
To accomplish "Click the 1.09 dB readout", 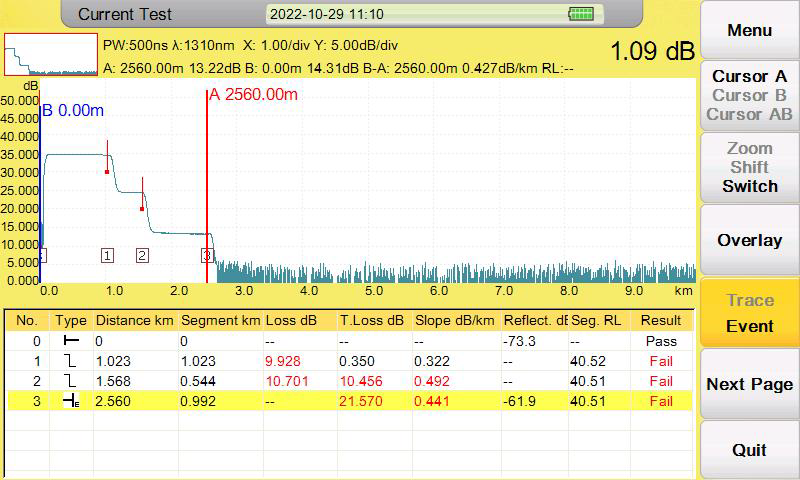I will pos(653,51).
